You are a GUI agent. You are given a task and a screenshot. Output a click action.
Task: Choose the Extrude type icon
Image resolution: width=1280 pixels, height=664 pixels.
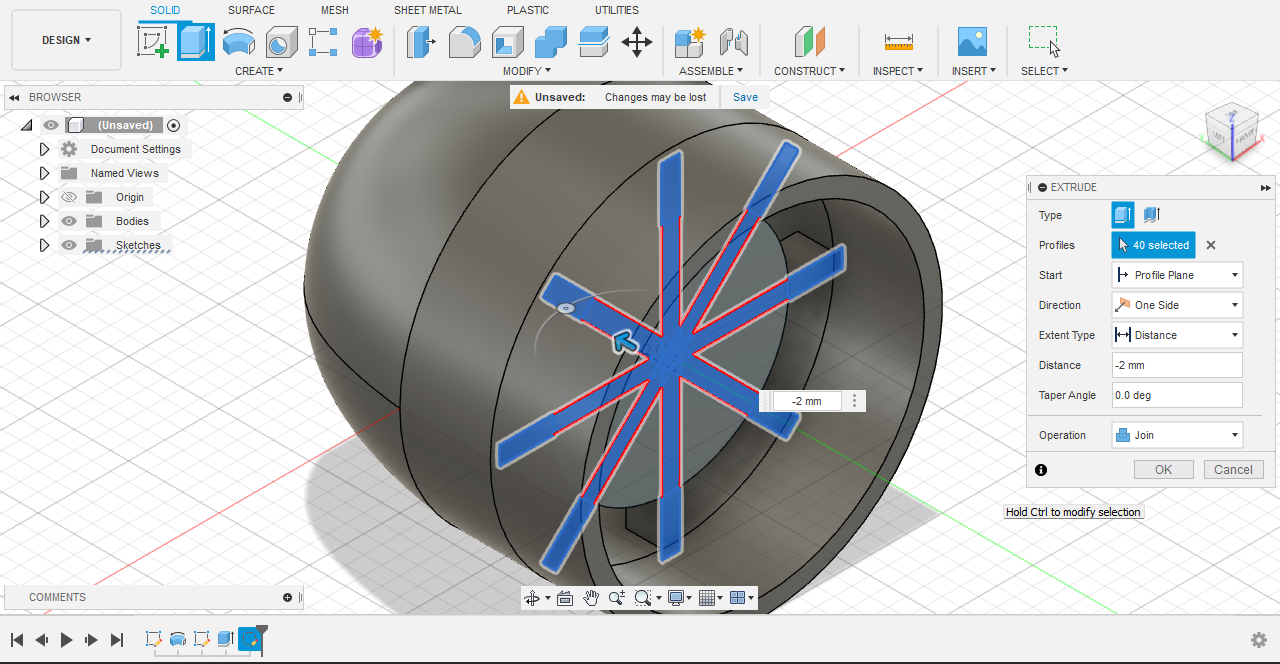pos(1123,215)
